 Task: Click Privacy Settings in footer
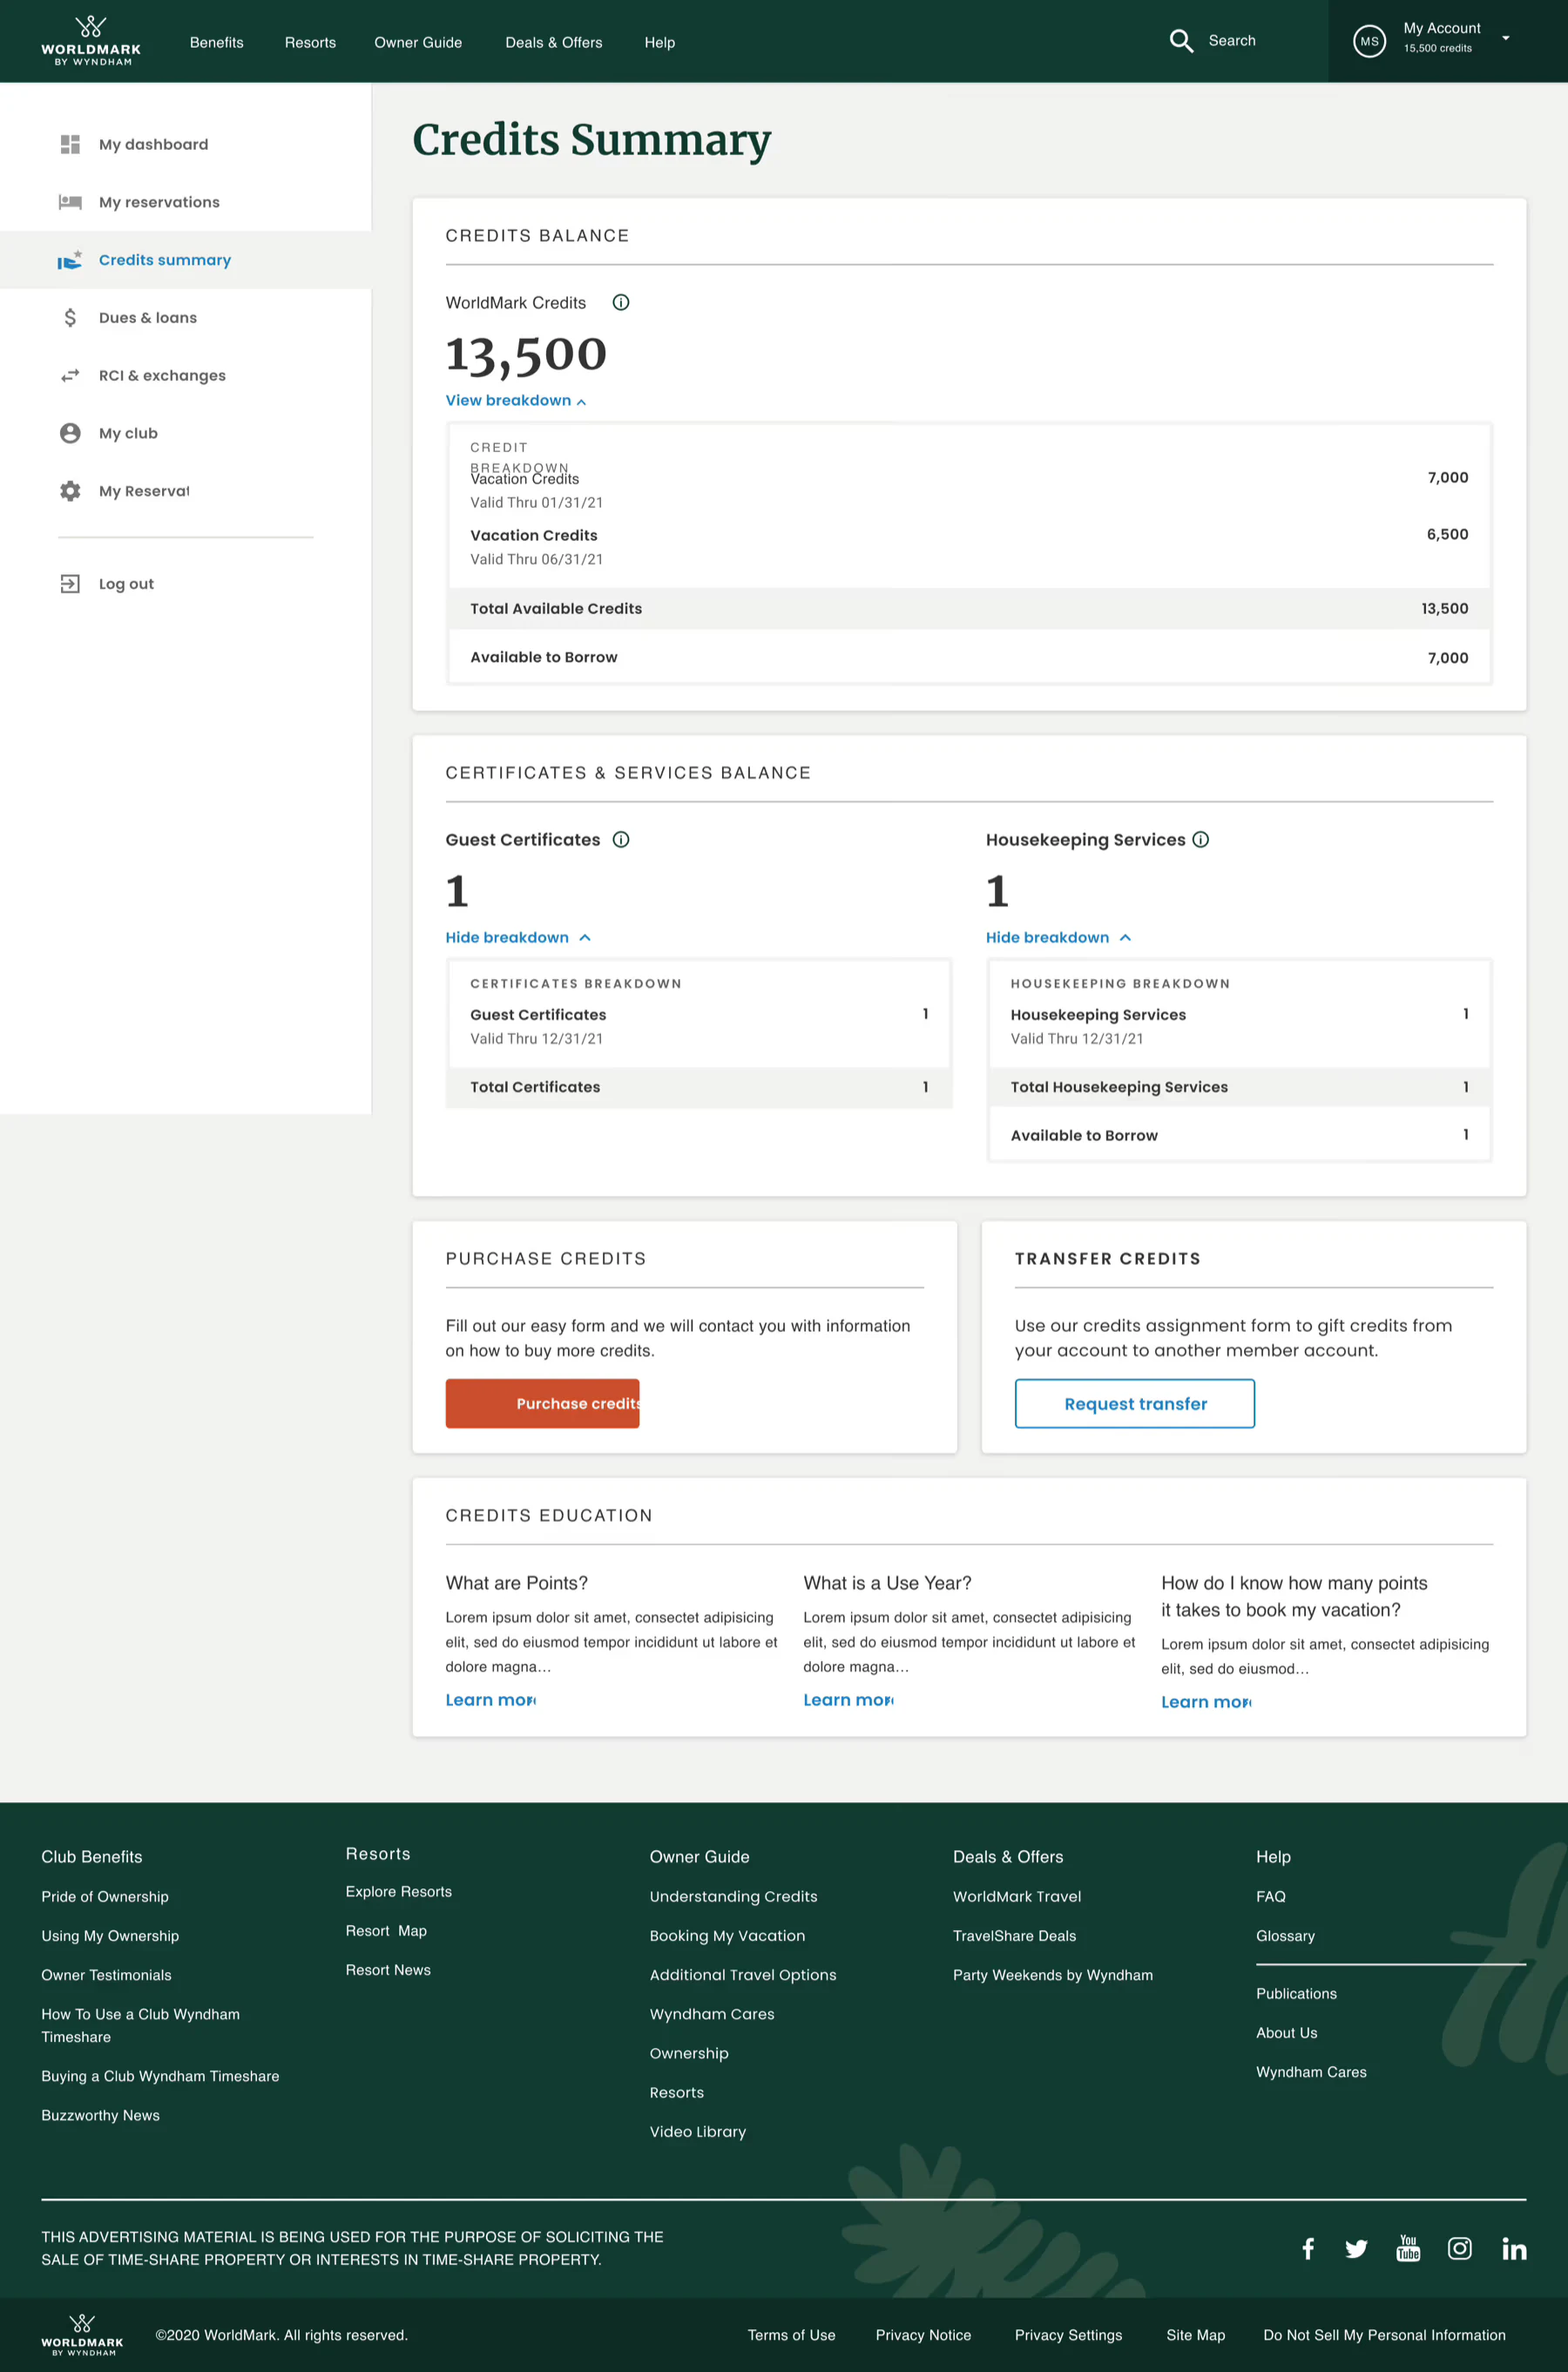coord(1069,2335)
